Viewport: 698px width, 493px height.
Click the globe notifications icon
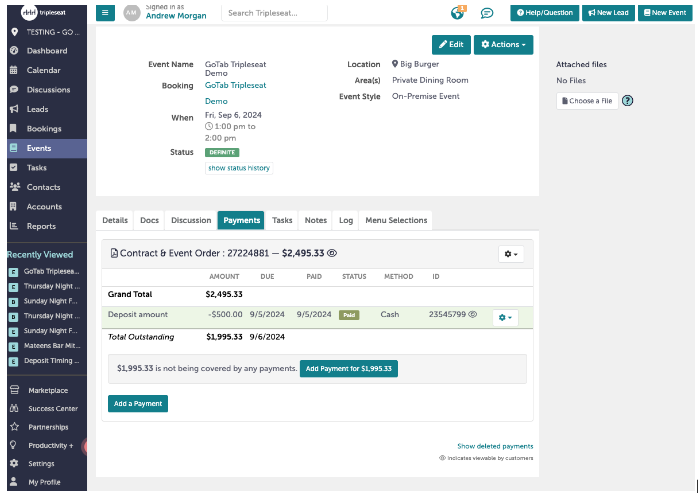click(x=458, y=13)
